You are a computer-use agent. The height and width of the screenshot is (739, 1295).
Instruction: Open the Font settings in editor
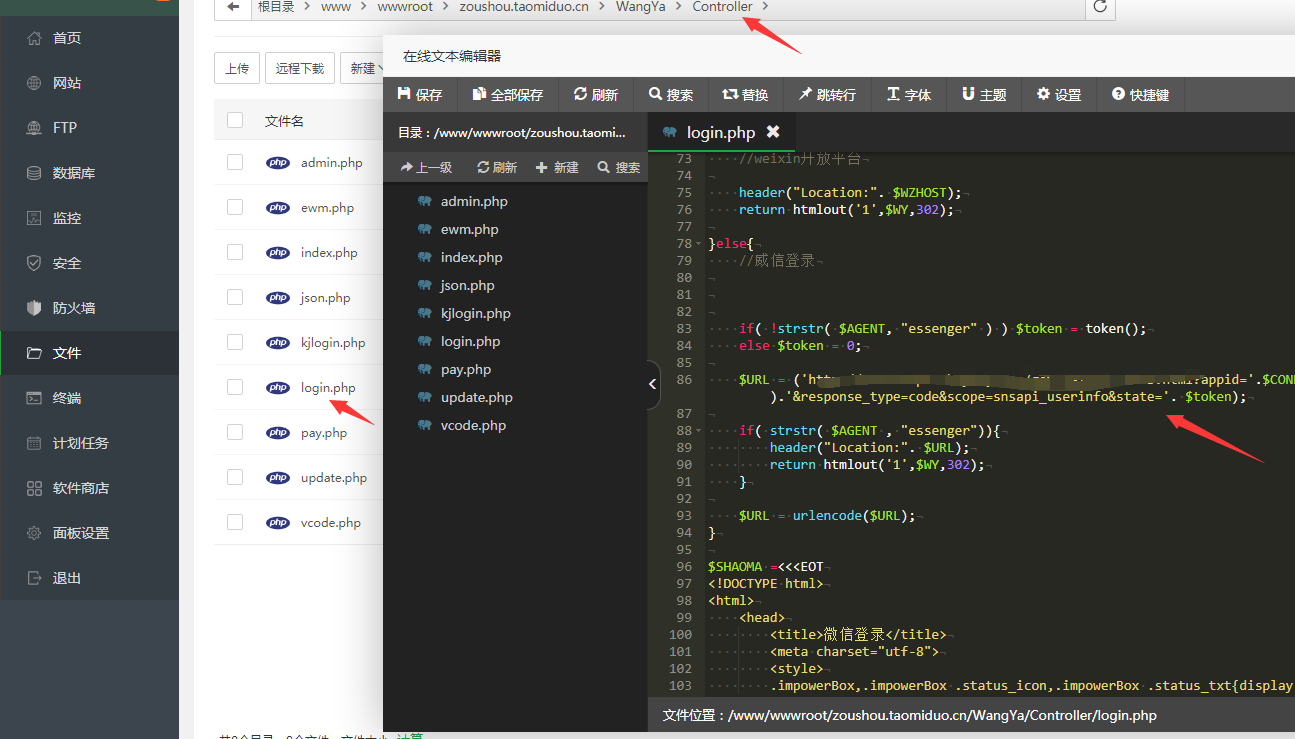(908, 95)
